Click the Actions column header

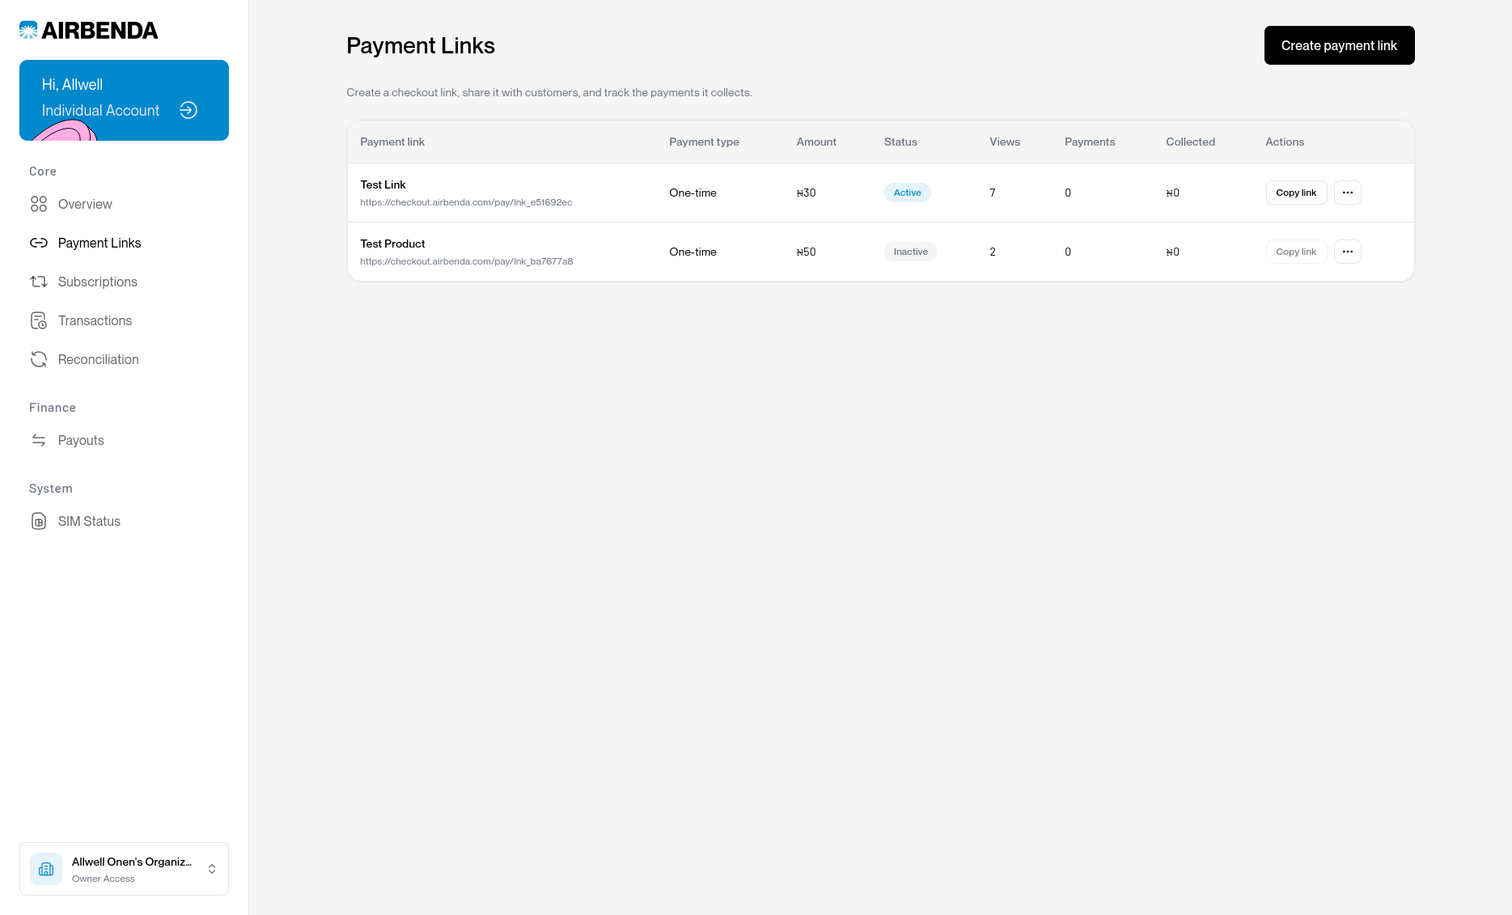point(1285,142)
